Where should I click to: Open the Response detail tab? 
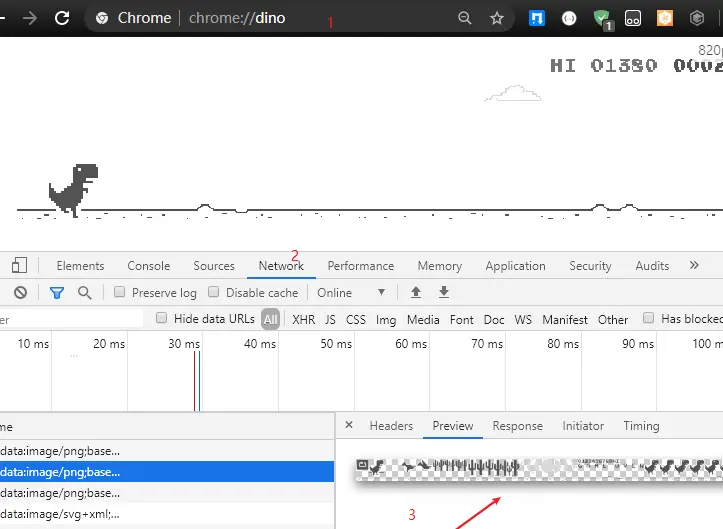(x=517, y=426)
